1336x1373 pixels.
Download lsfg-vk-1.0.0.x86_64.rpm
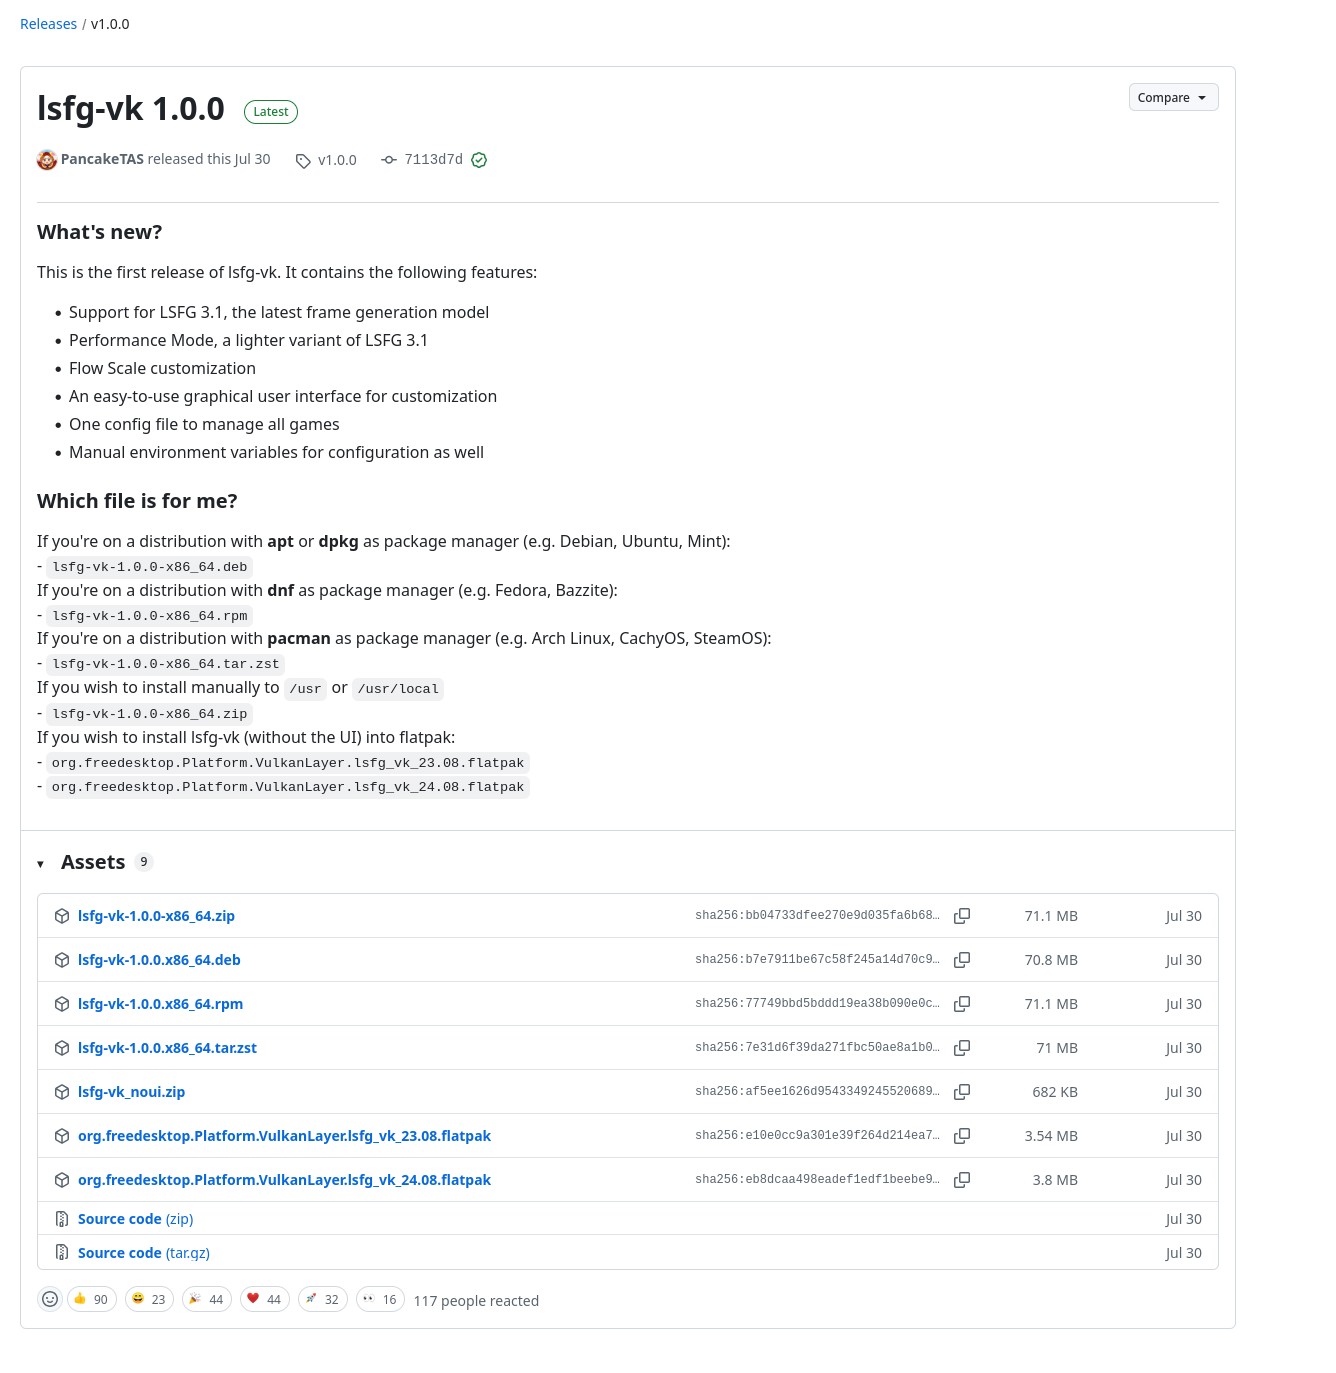pyautogui.click(x=160, y=1004)
